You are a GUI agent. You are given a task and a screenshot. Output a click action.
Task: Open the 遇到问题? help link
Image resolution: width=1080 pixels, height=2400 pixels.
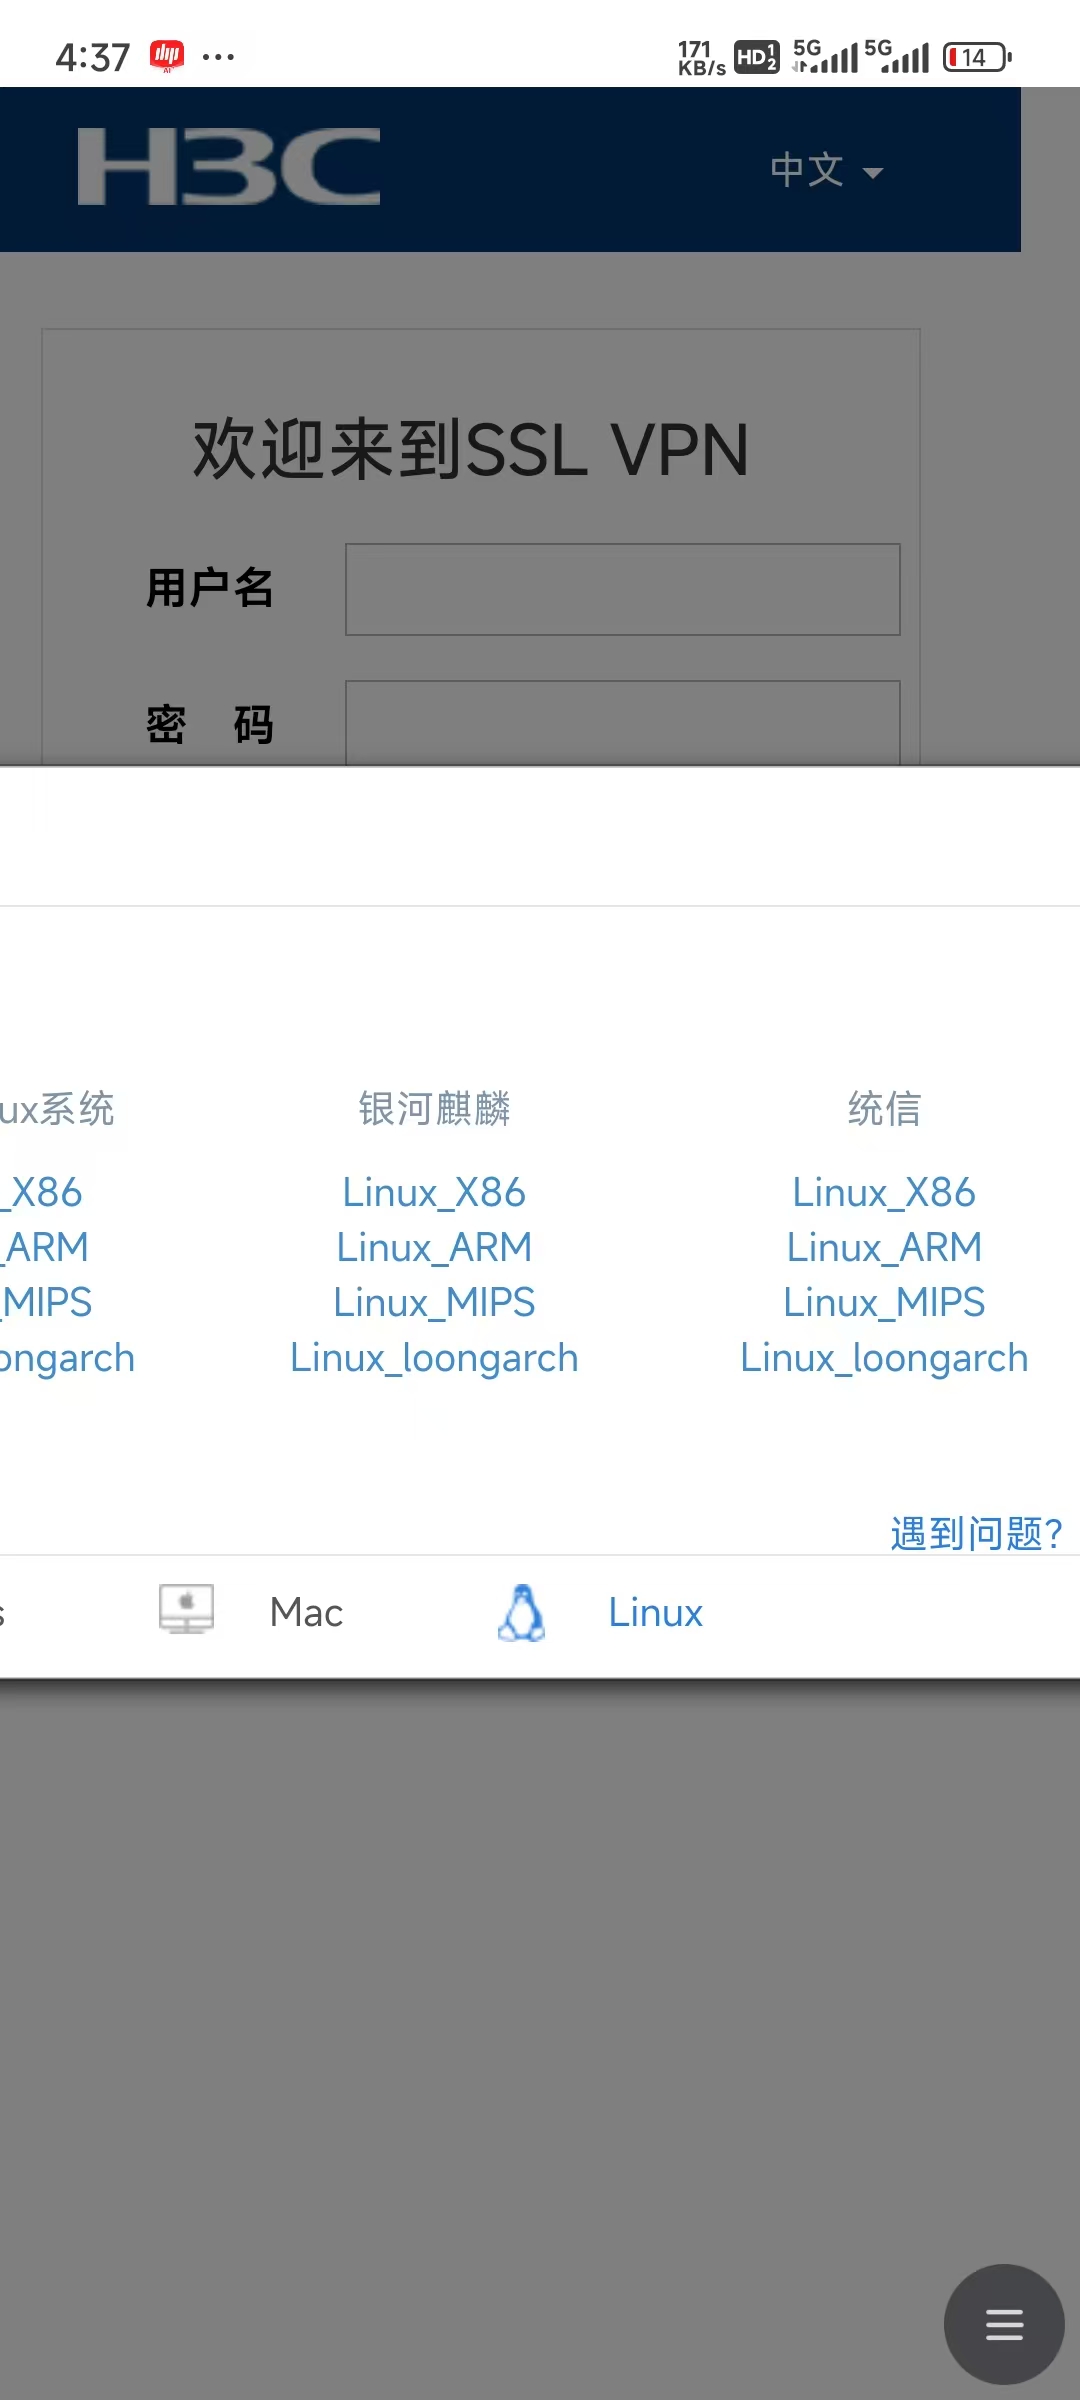(976, 1533)
